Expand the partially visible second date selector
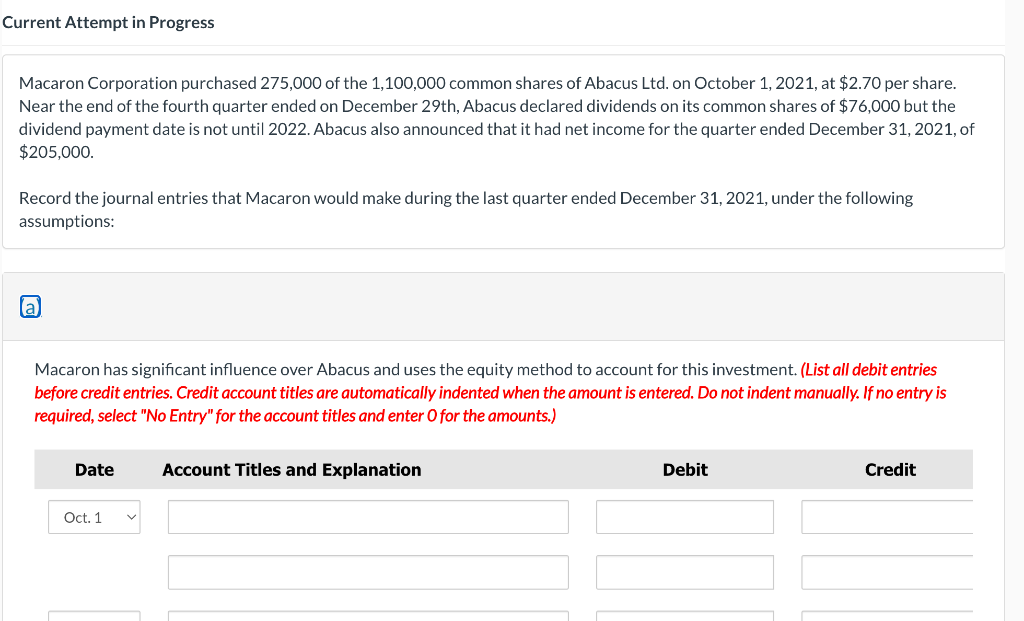This screenshot has width=1024, height=621. click(94, 614)
